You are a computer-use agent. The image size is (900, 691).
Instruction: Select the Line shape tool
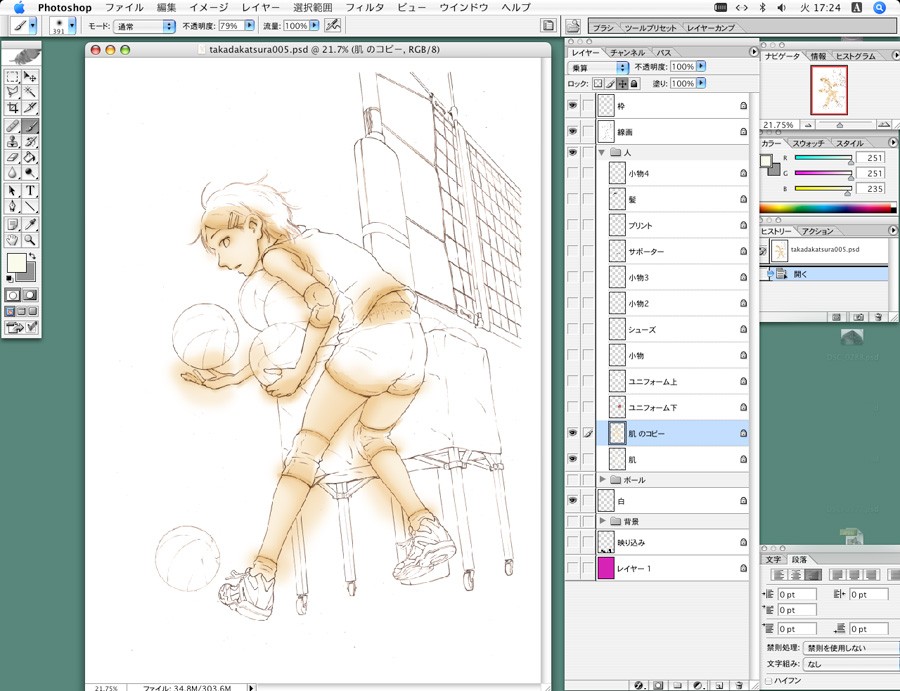coord(30,206)
